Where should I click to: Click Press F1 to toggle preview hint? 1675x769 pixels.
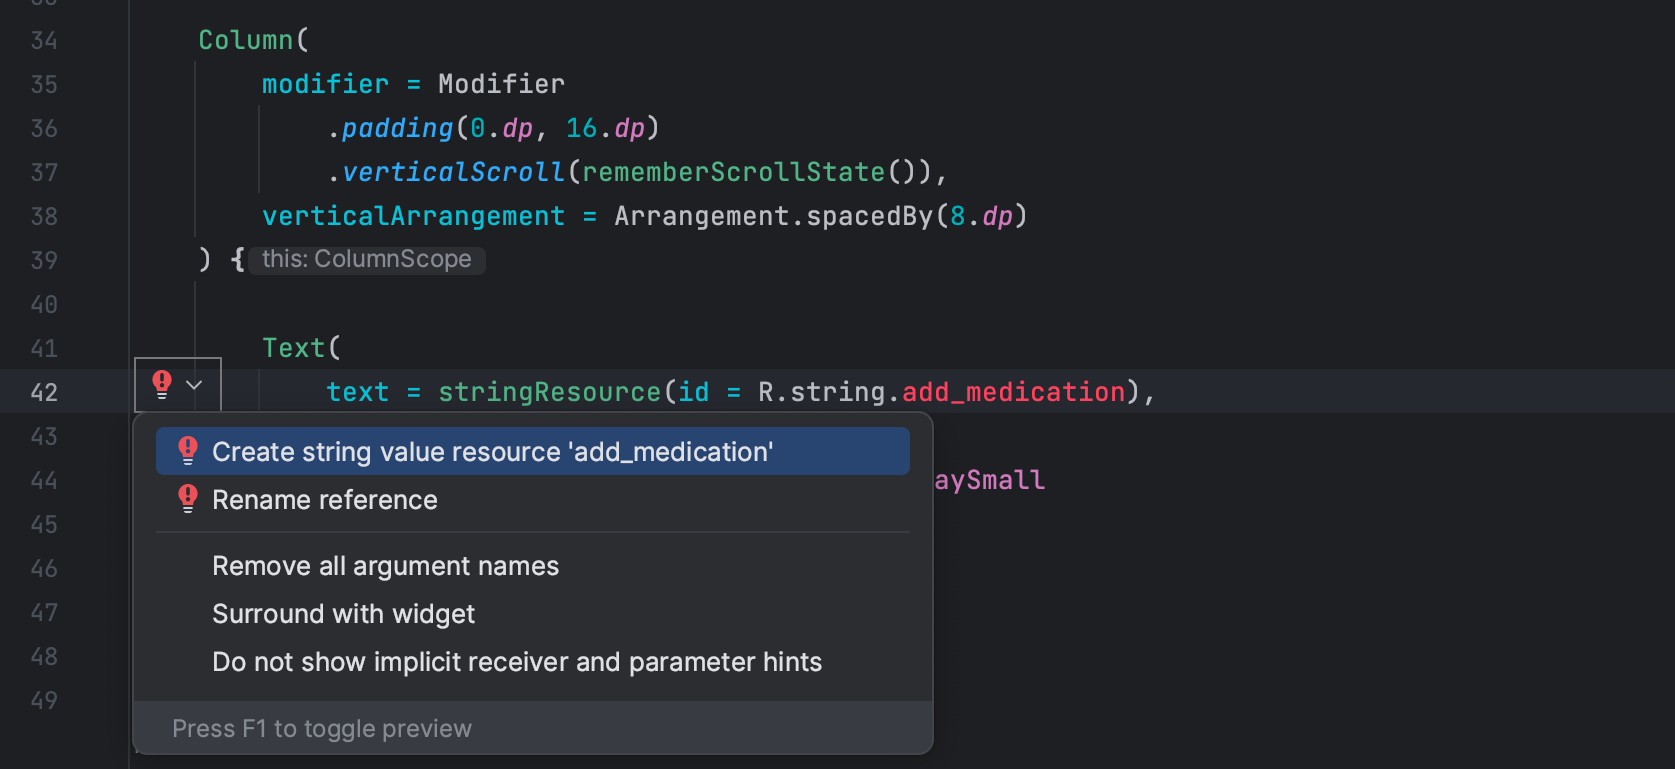coord(321,729)
